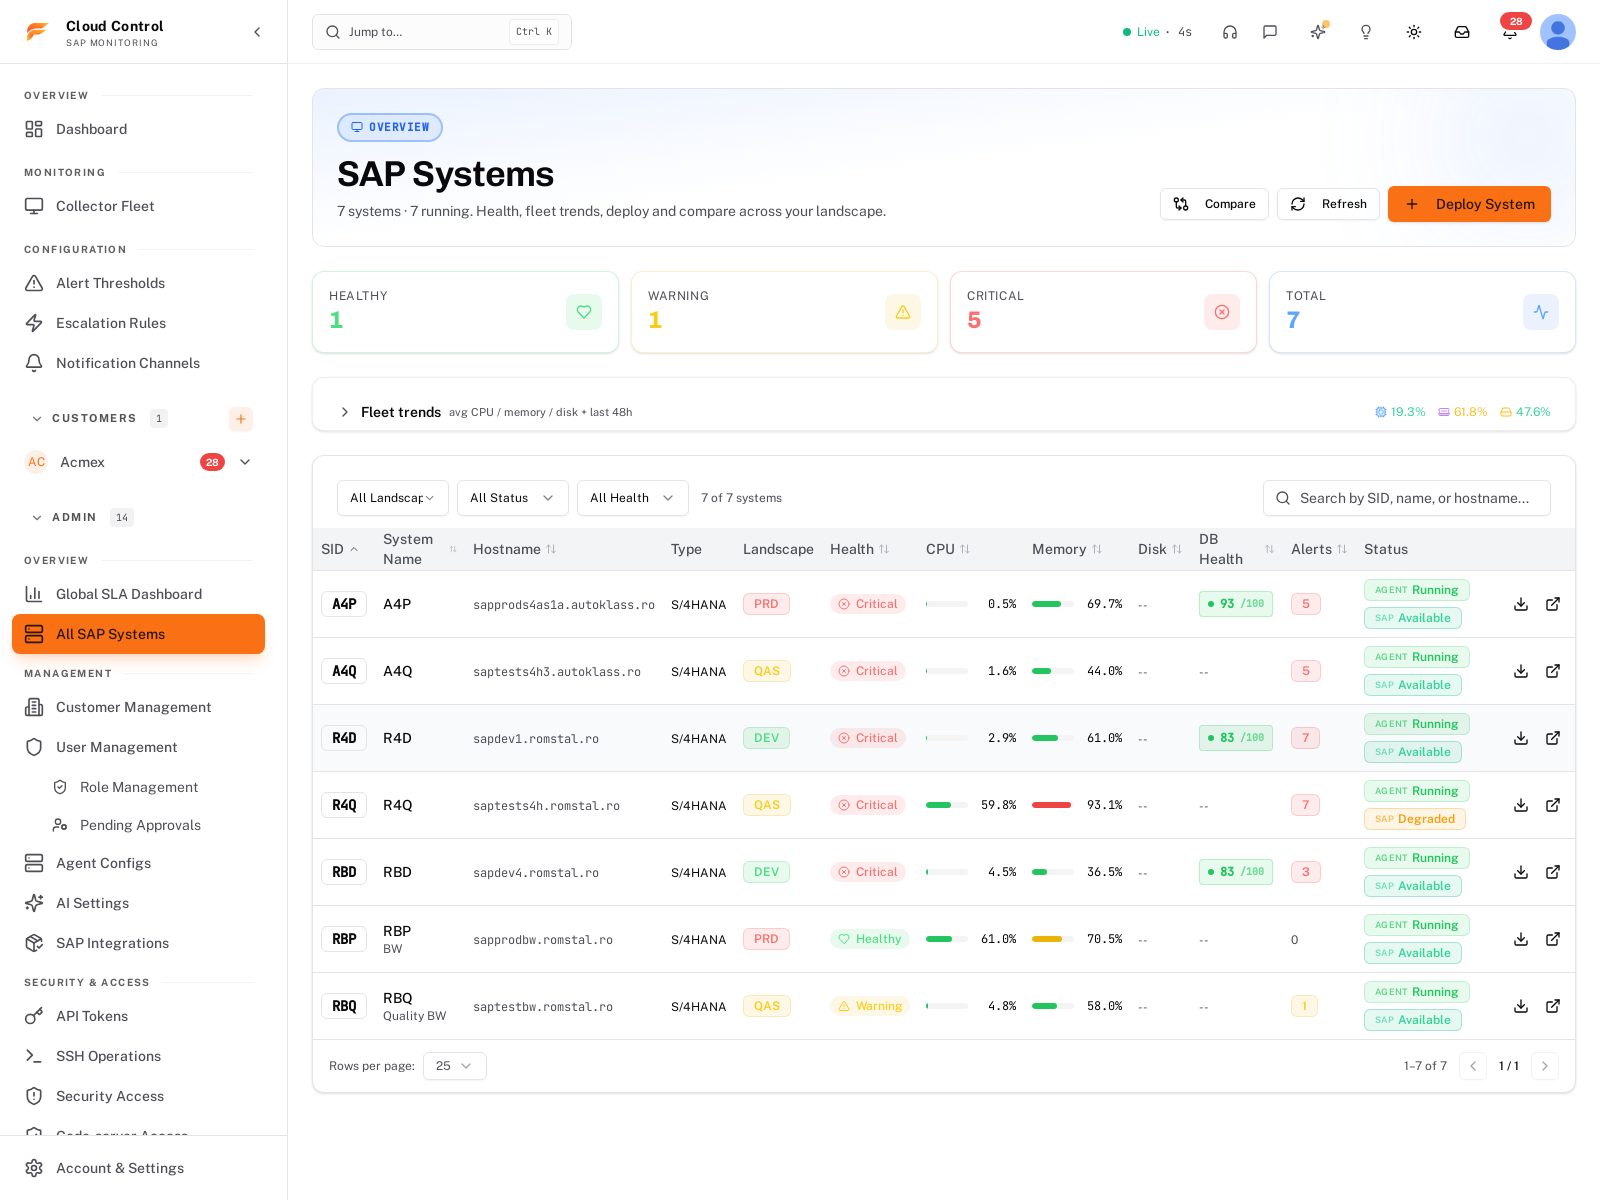
Task: Open the All Health filter dropdown
Action: click(x=633, y=498)
